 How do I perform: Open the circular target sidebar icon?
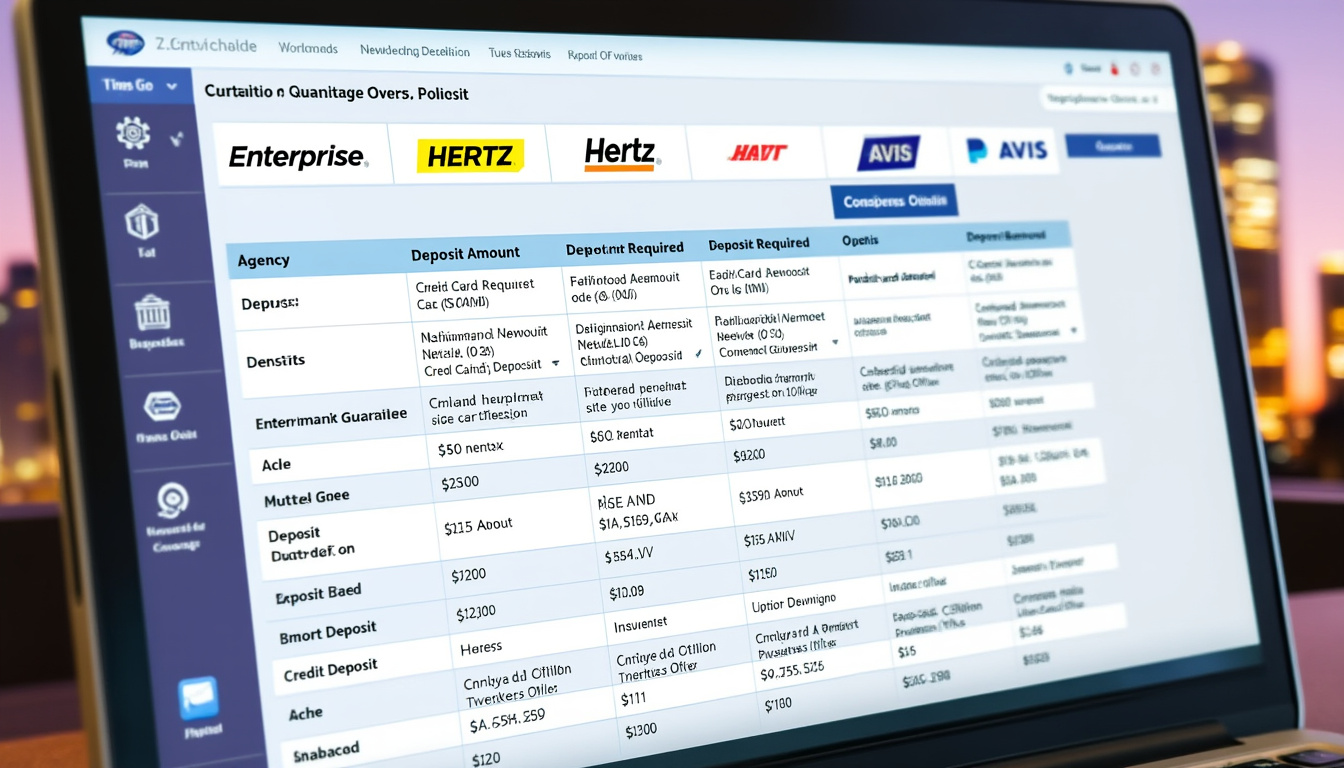point(174,499)
